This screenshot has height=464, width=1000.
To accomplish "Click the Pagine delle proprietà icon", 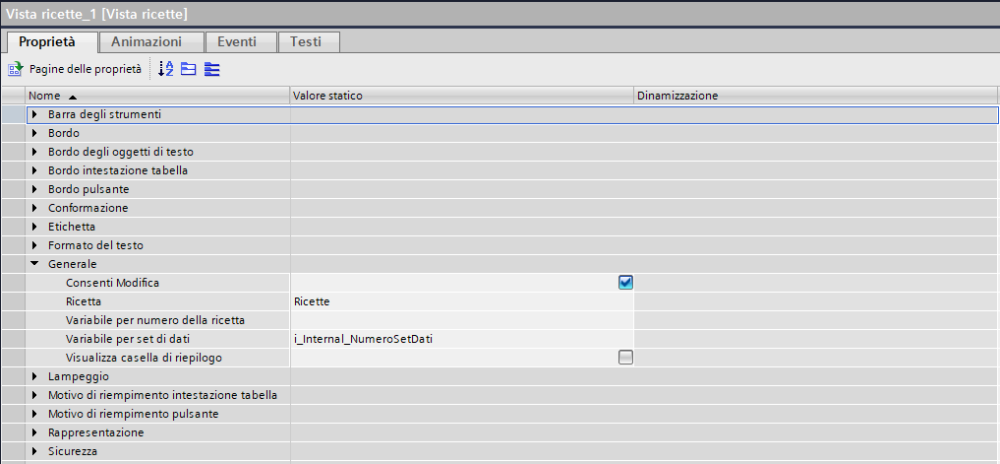I will (15, 69).
